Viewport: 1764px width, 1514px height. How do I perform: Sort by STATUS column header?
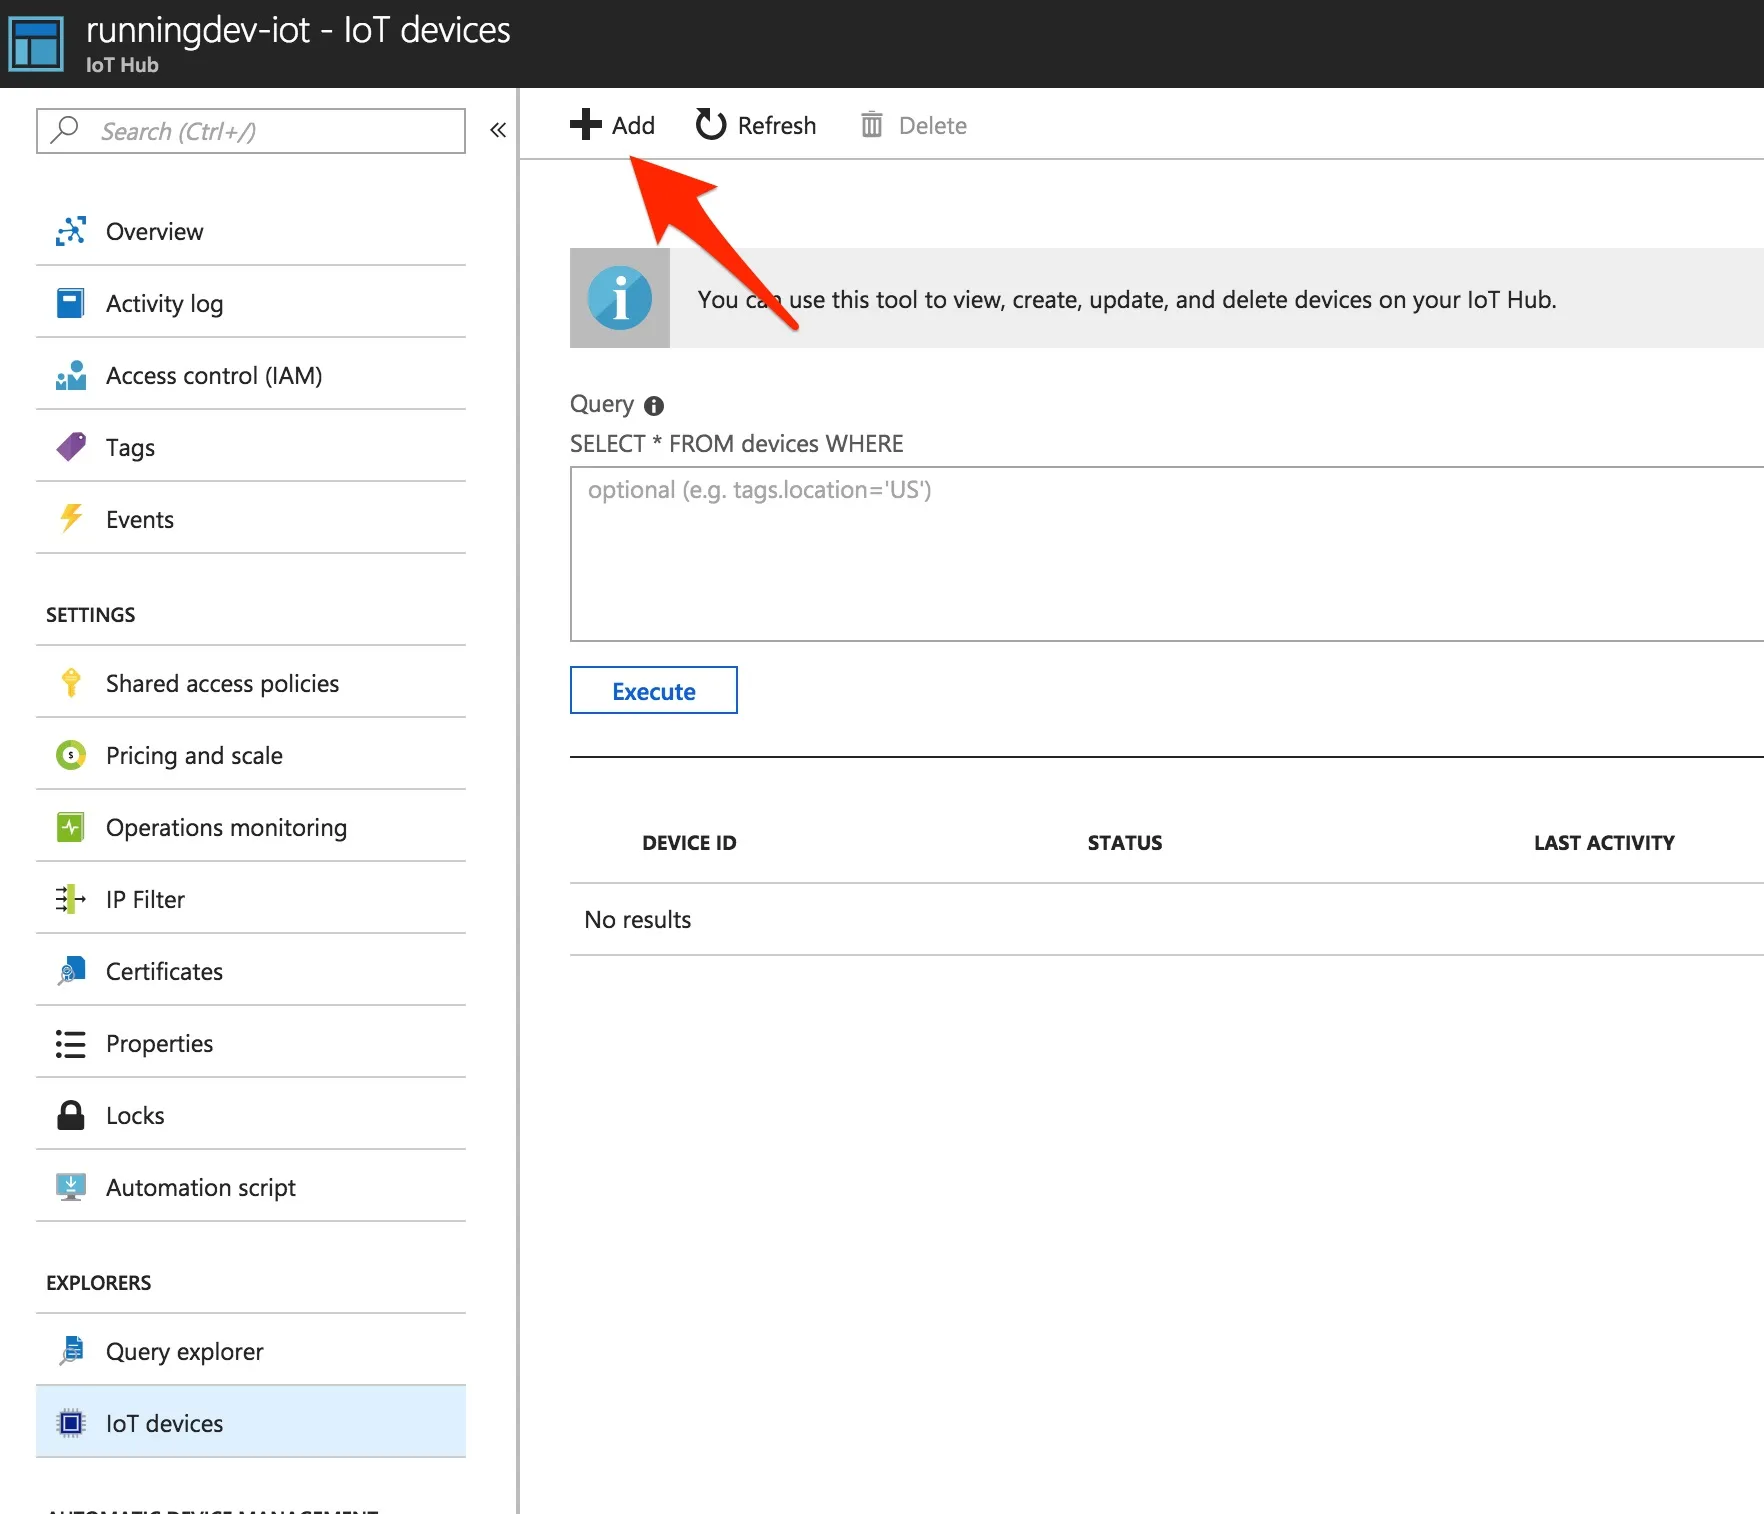point(1125,843)
